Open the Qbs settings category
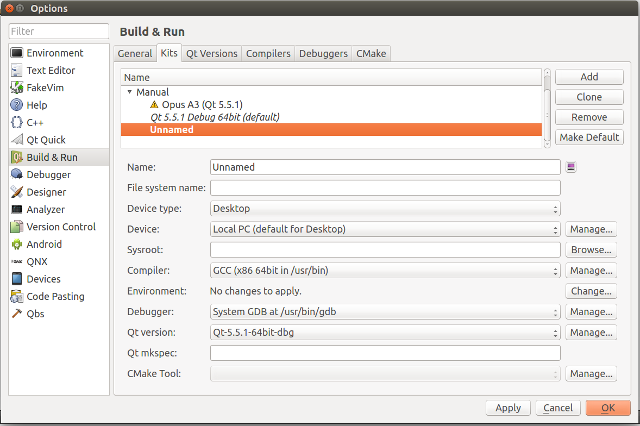 (x=59, y=314)
